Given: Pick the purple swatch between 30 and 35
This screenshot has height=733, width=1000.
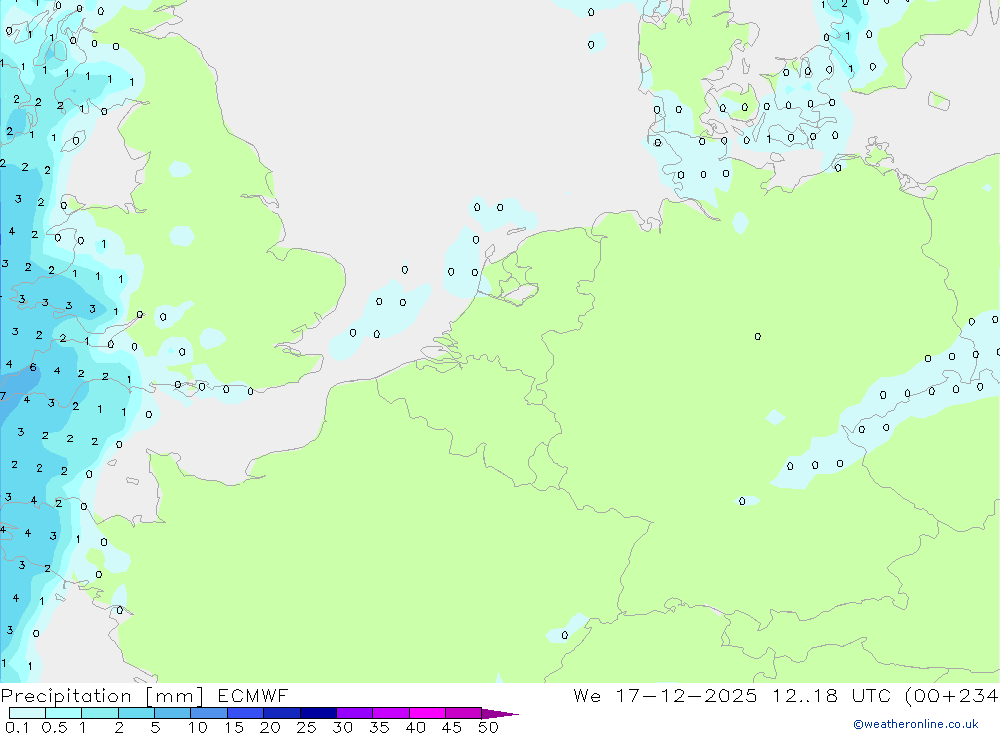Looking at the screenshot, I should click(x=355, y=713).
